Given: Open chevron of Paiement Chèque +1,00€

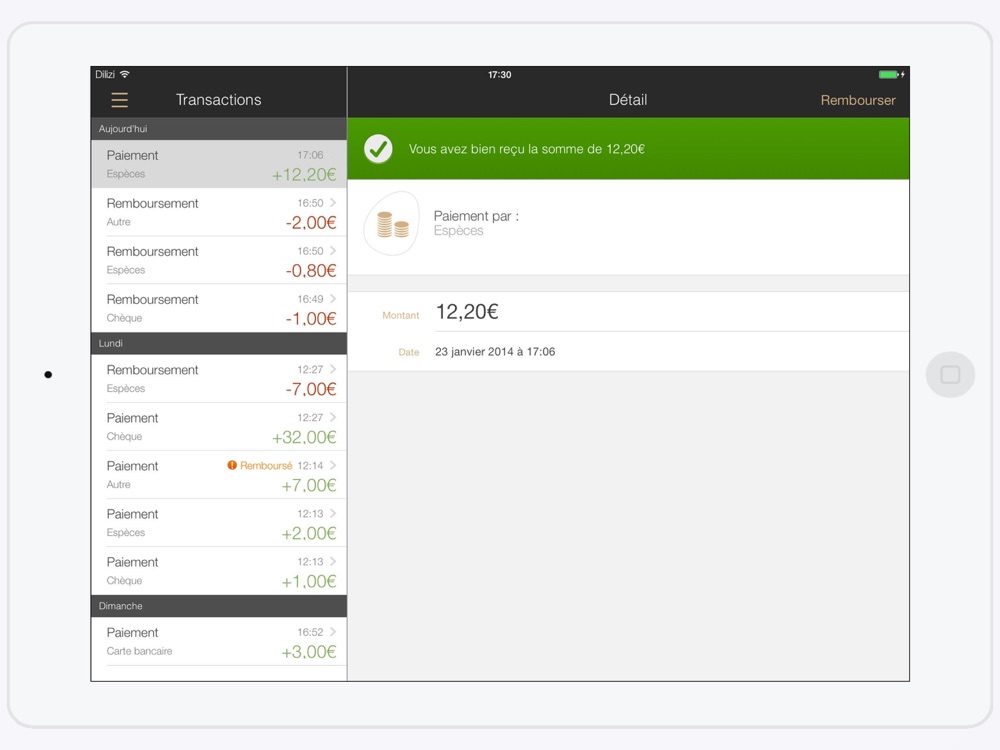Looking at the screenshot, I should coord(333,562).
